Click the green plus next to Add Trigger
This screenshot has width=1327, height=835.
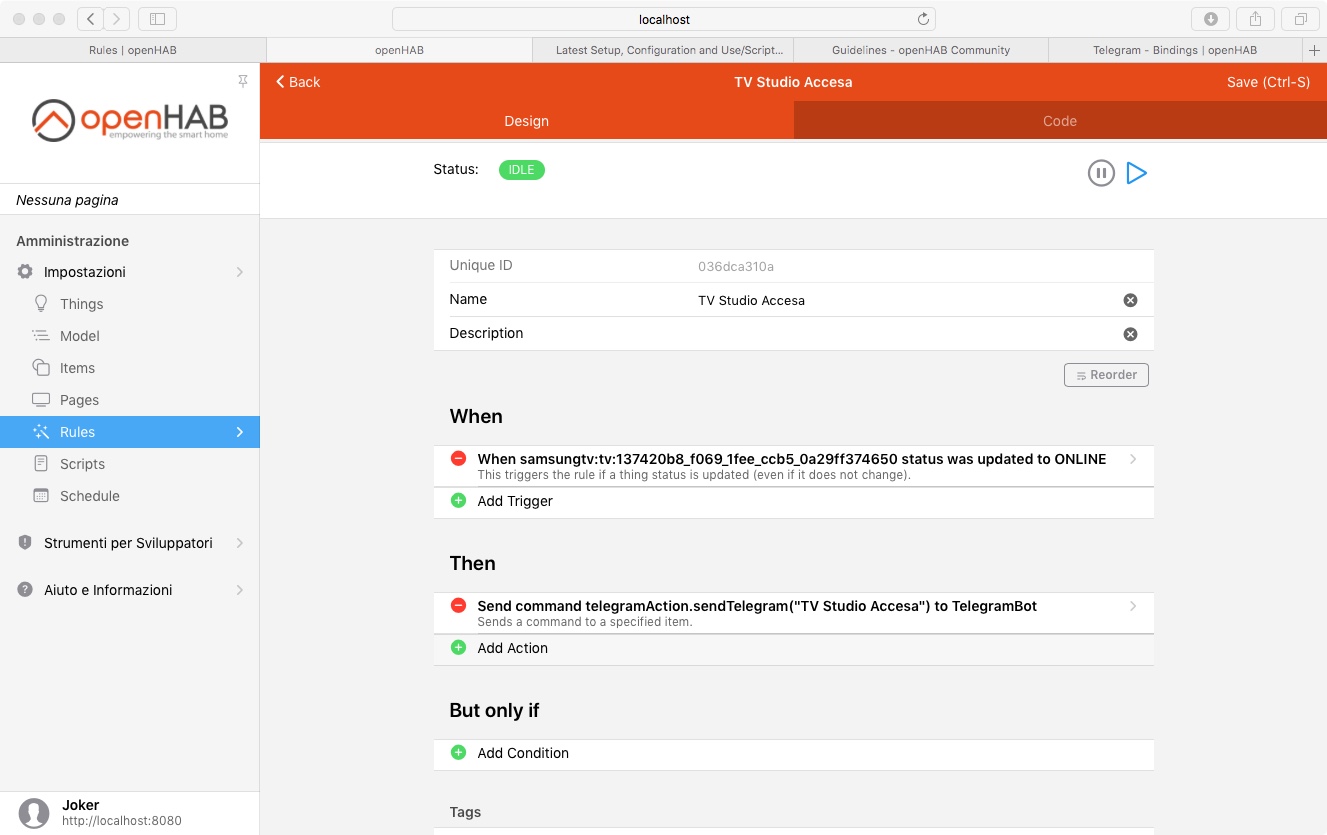458,501
